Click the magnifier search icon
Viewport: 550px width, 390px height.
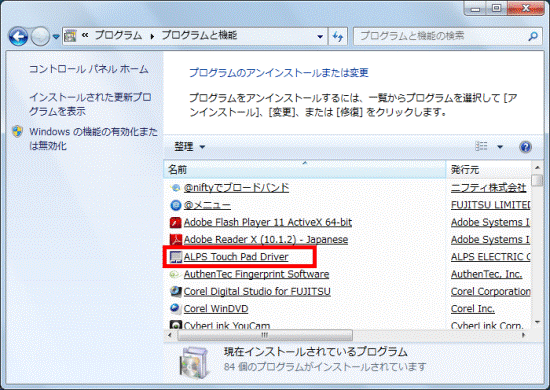click(x=533, y=36)
